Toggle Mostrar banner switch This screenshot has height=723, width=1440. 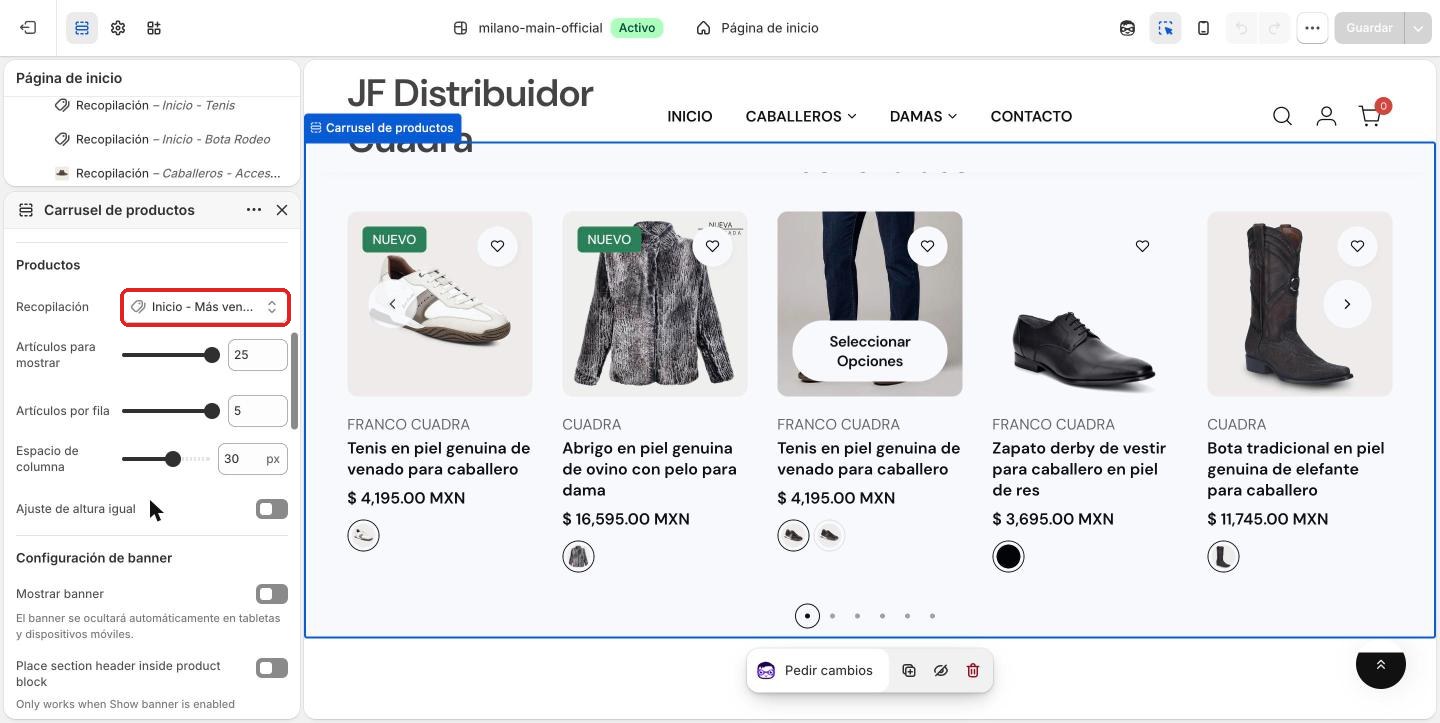[x=272, y=594]
